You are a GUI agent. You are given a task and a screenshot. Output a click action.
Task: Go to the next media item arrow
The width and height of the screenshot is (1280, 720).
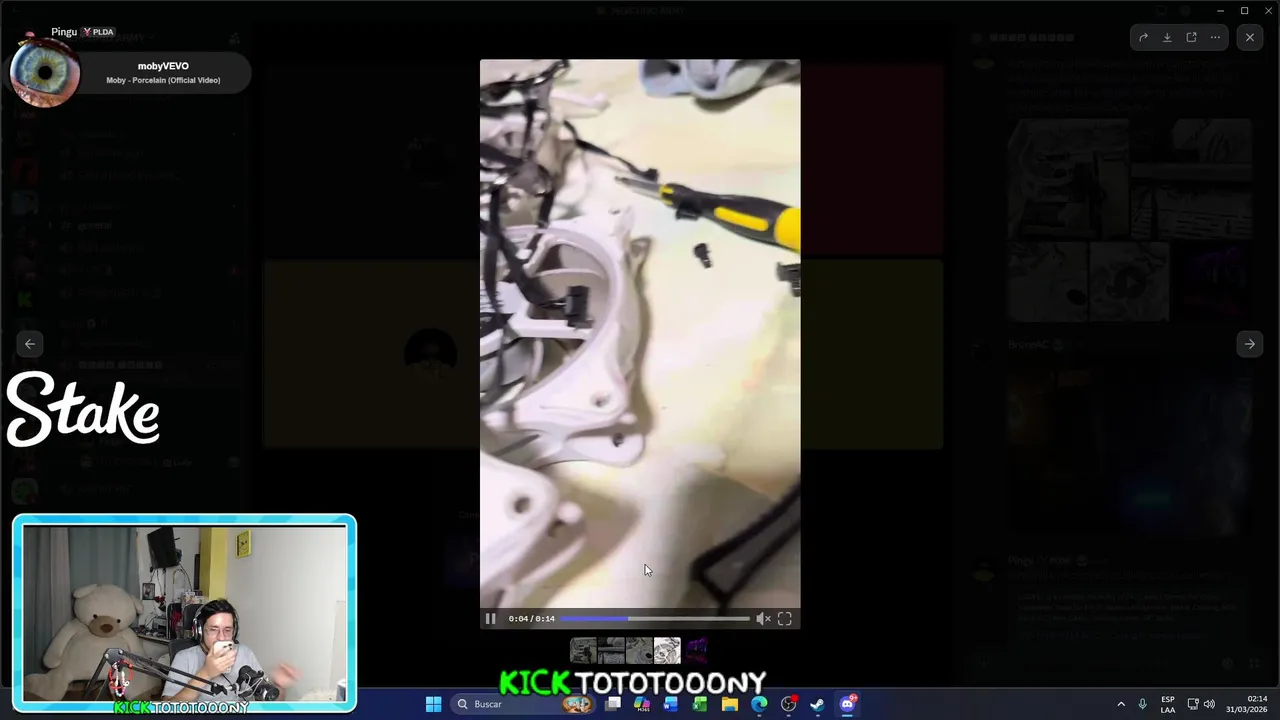[x=1250, y=344]
